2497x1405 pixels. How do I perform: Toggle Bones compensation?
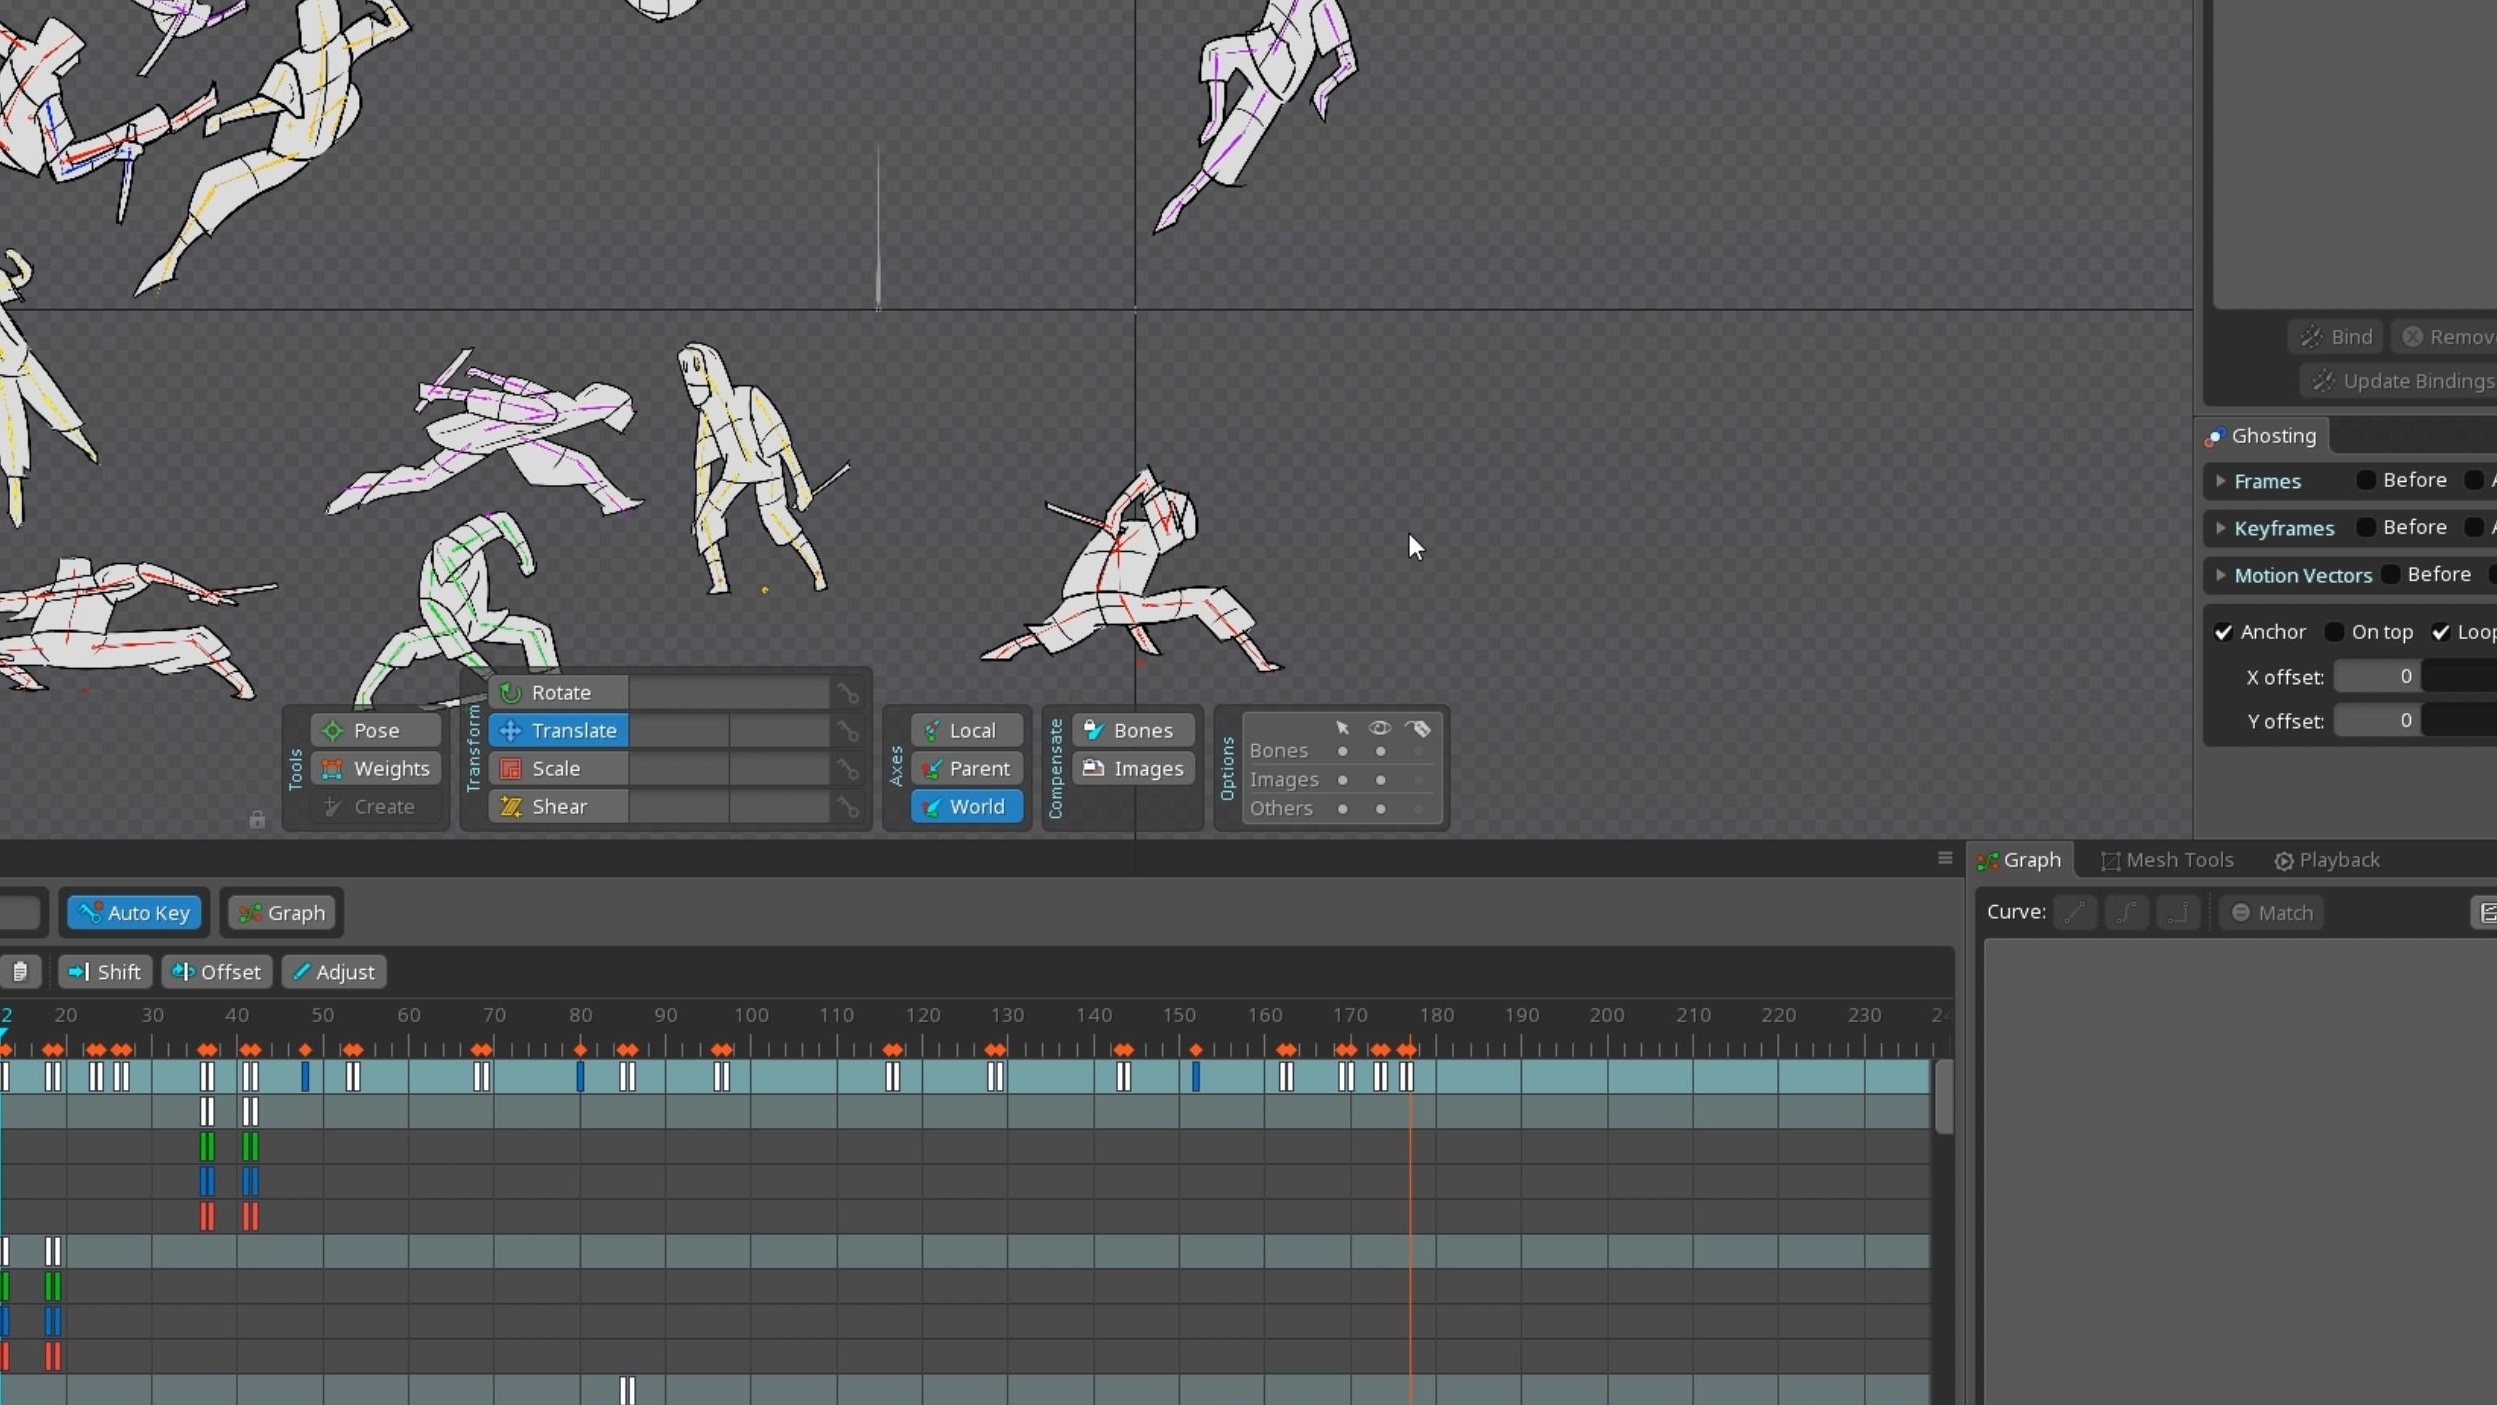[x=1132, y=730]
